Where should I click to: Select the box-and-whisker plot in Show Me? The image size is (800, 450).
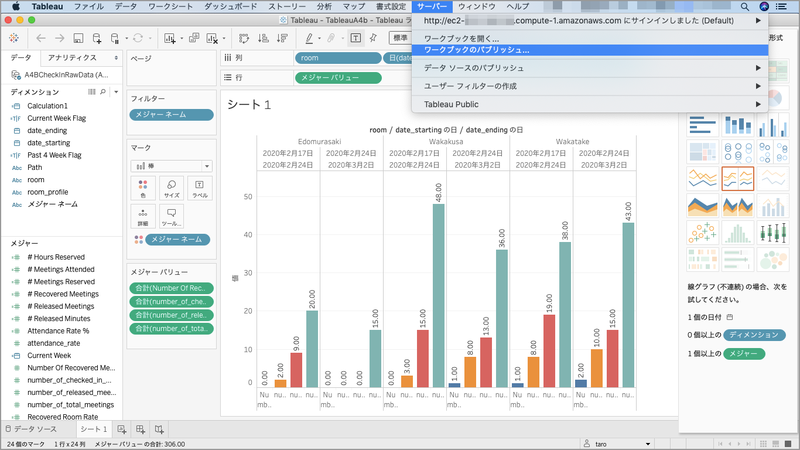[773, 233]
